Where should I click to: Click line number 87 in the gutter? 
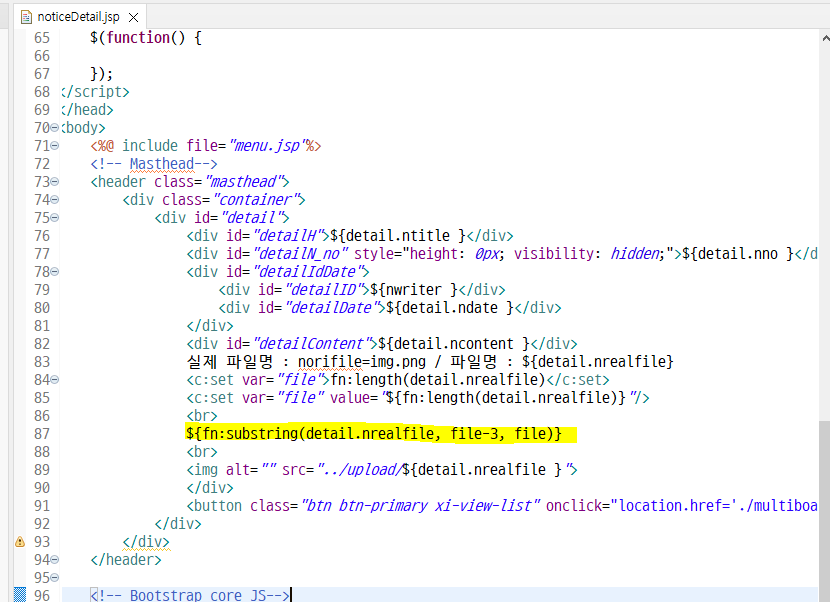(42, 434)
